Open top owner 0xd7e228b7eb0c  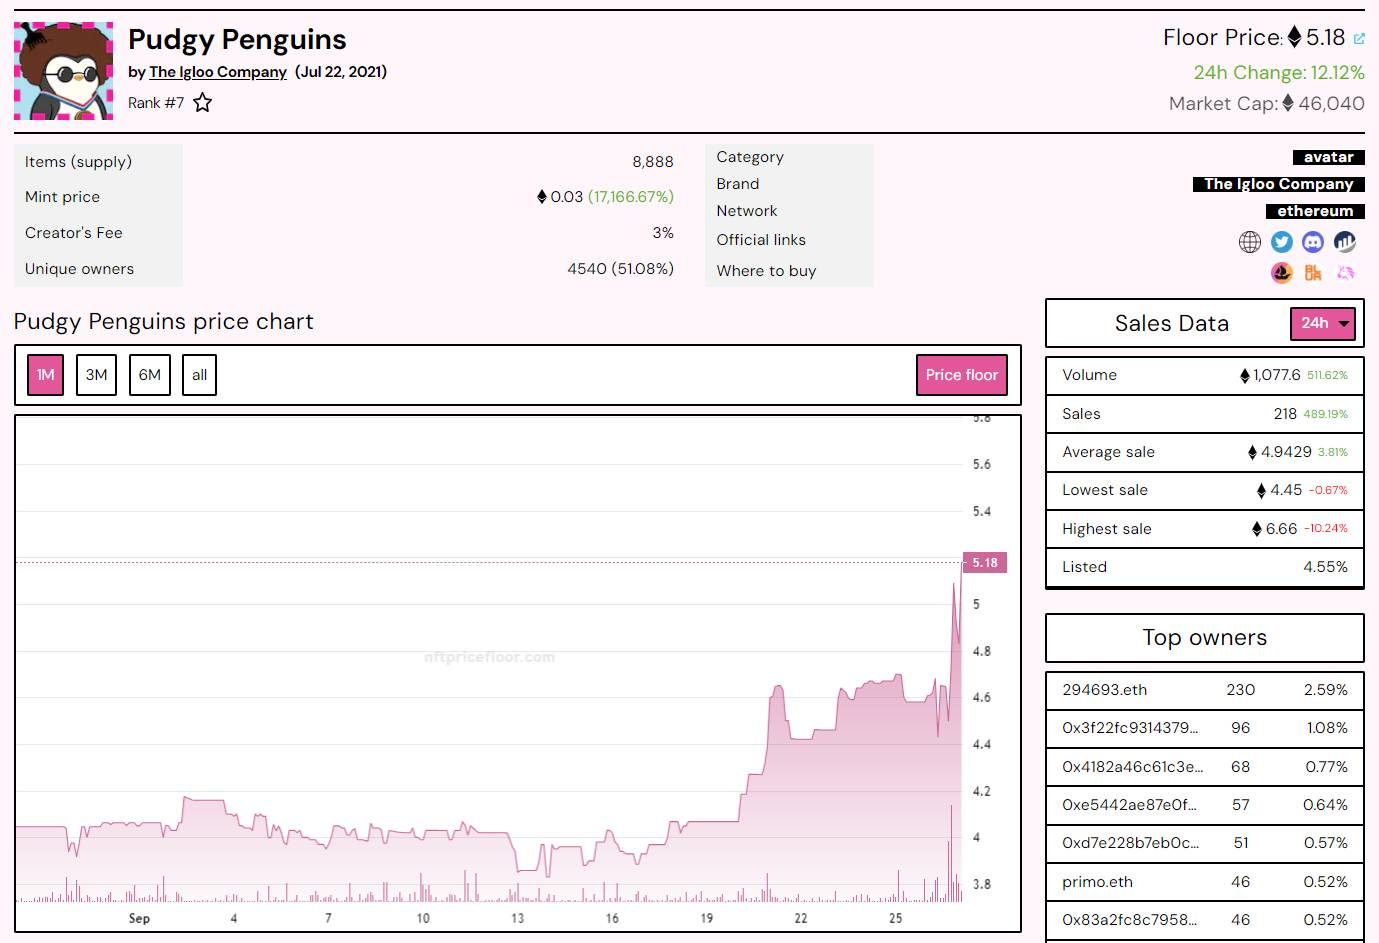tap(1130, 843)
